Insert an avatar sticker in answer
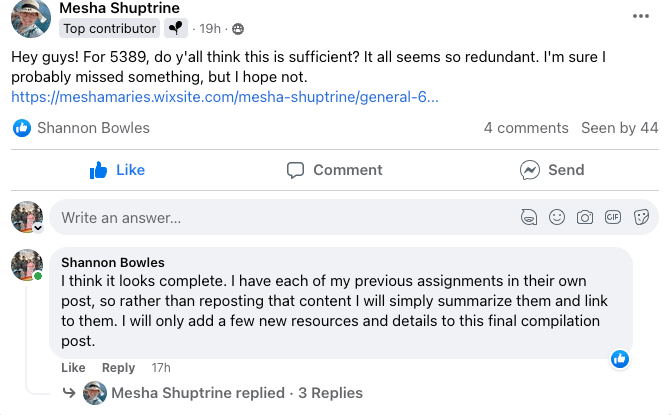The image size is (671, 415). click(528, 217)
